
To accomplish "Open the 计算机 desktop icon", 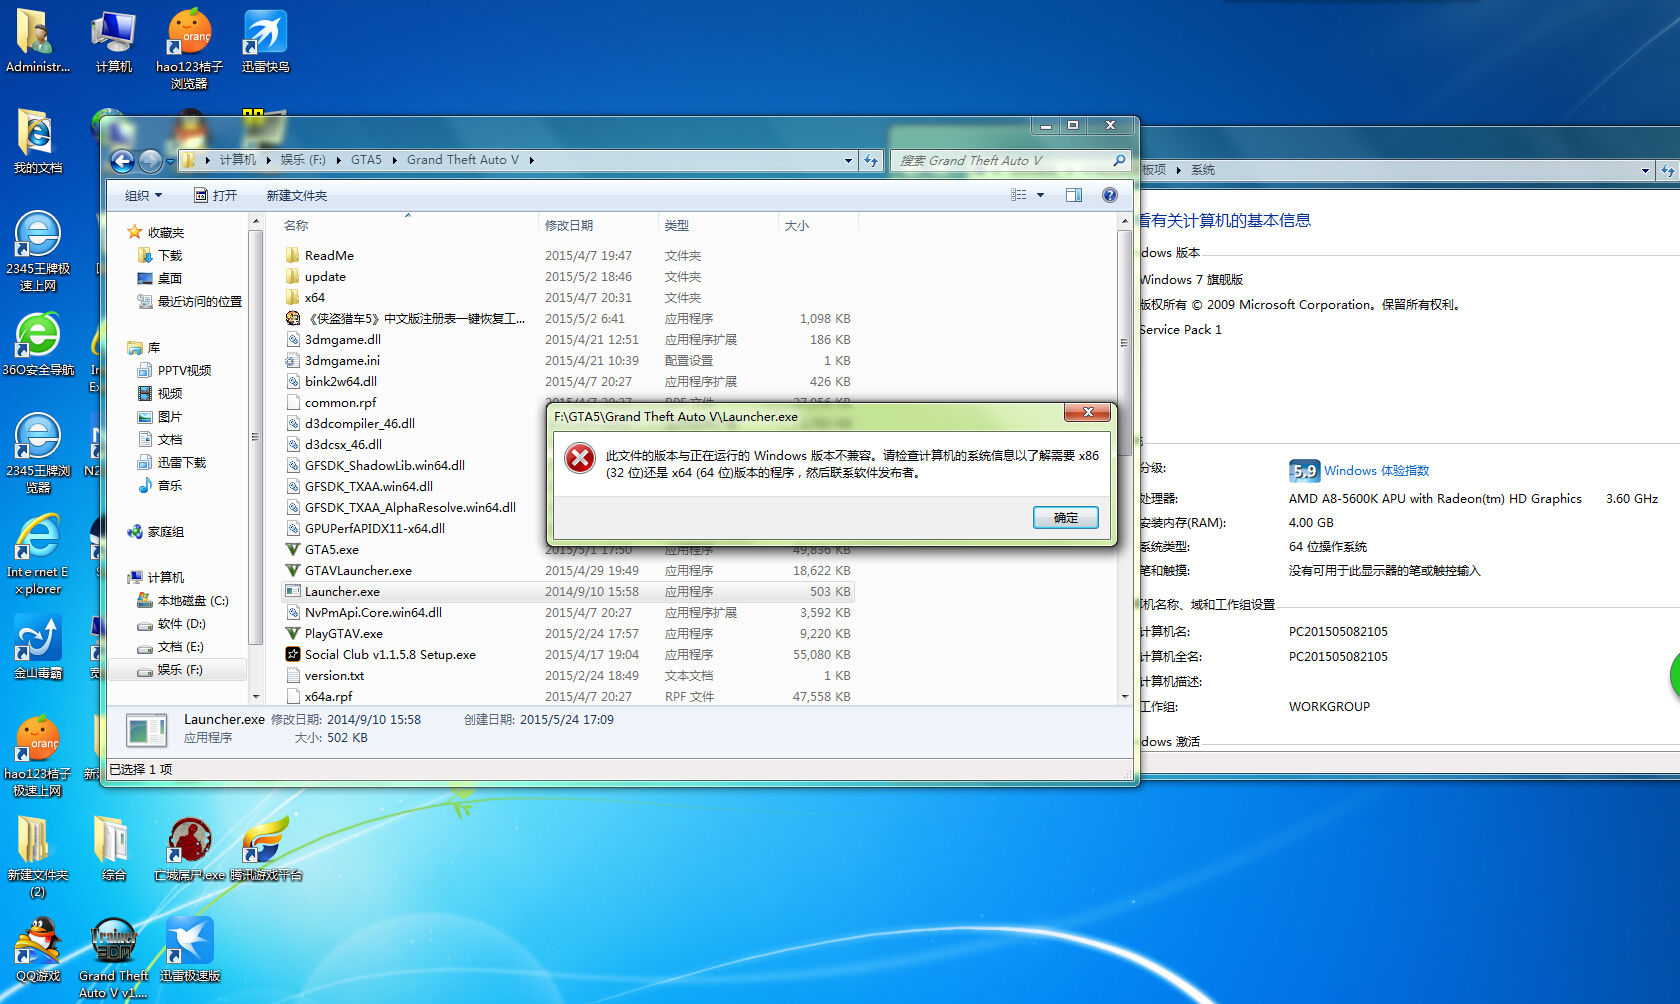I will click(114, 42).
